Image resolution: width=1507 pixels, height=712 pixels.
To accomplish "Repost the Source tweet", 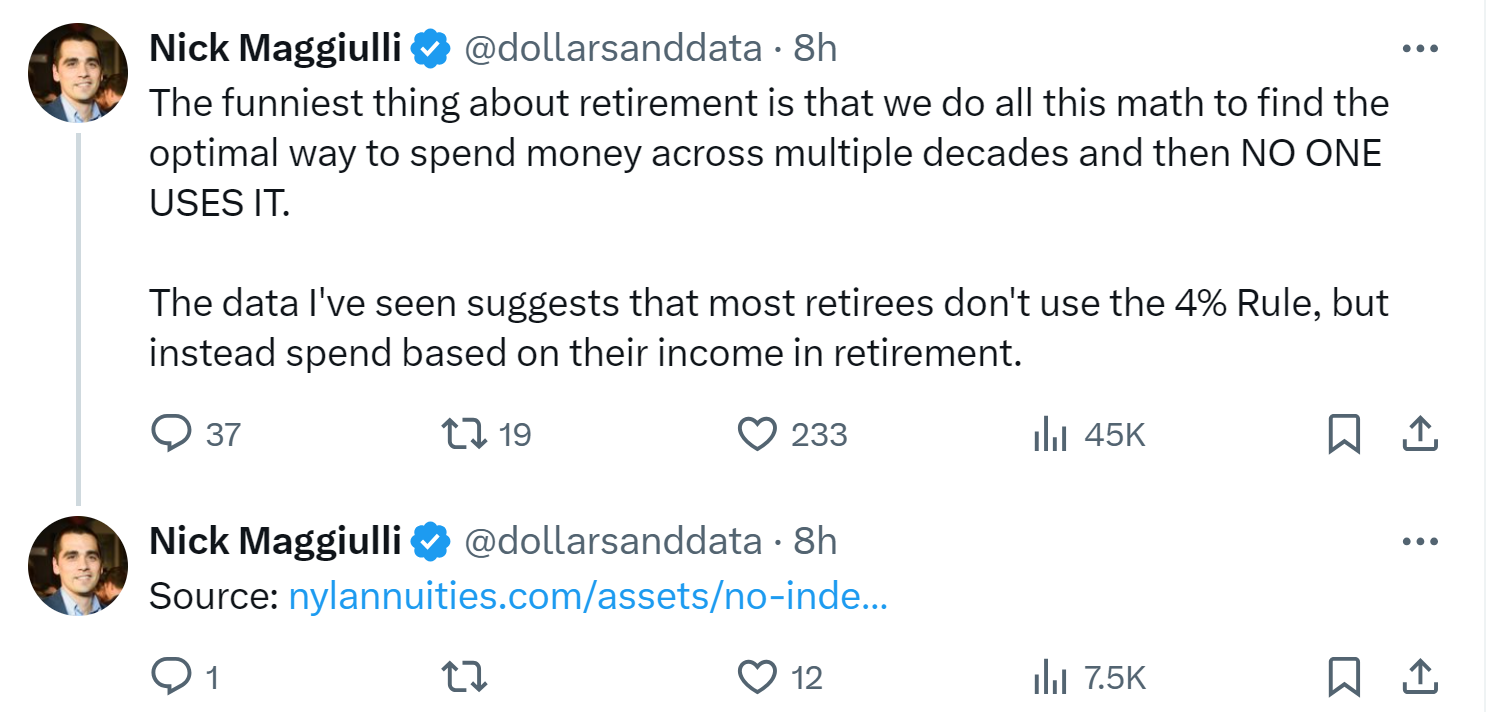I will (x=465, y=678).
